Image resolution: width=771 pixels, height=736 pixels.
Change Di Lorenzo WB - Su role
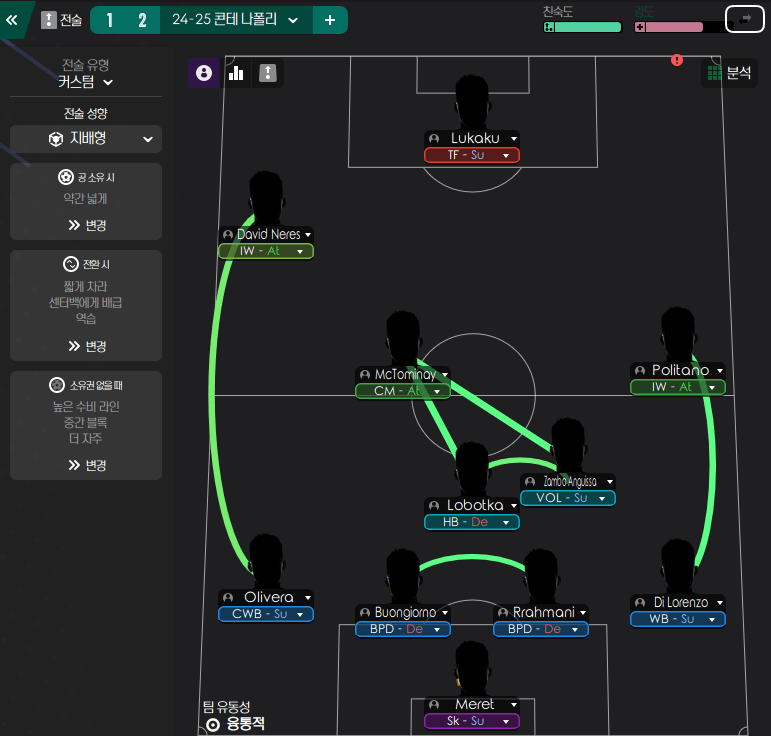point(678,619)
